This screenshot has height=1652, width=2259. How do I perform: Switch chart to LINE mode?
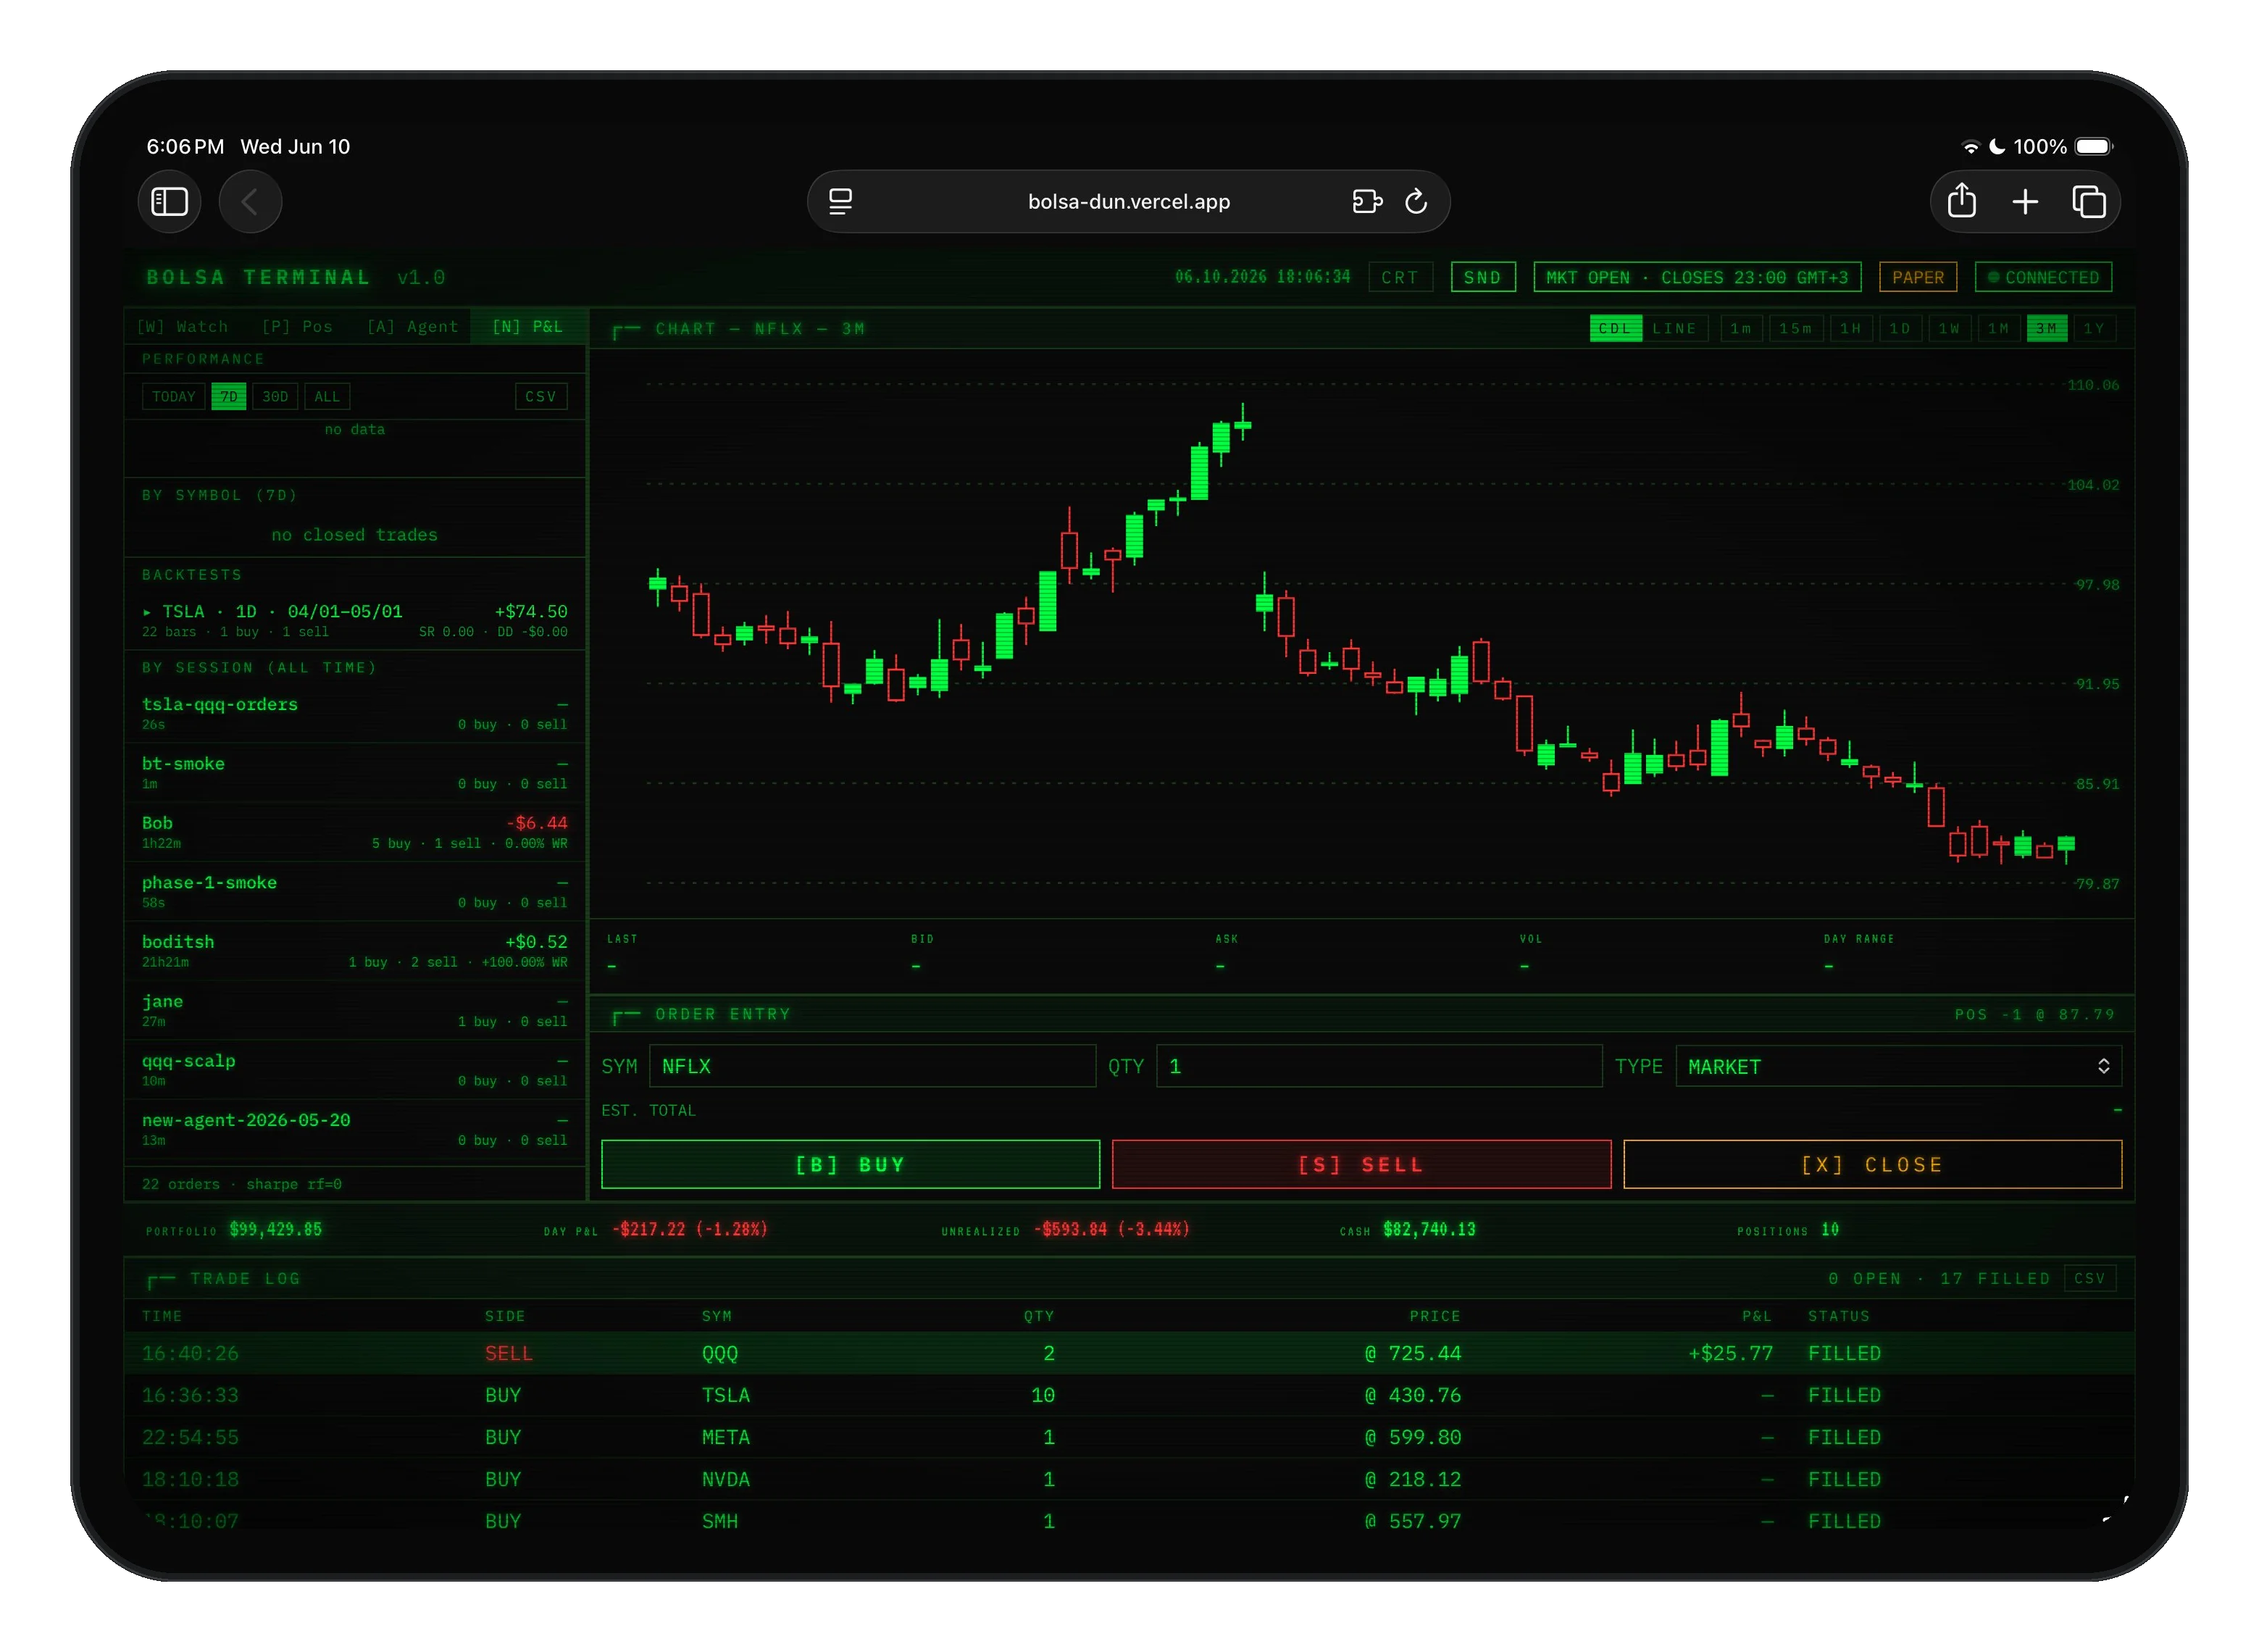coord(1674,329)
